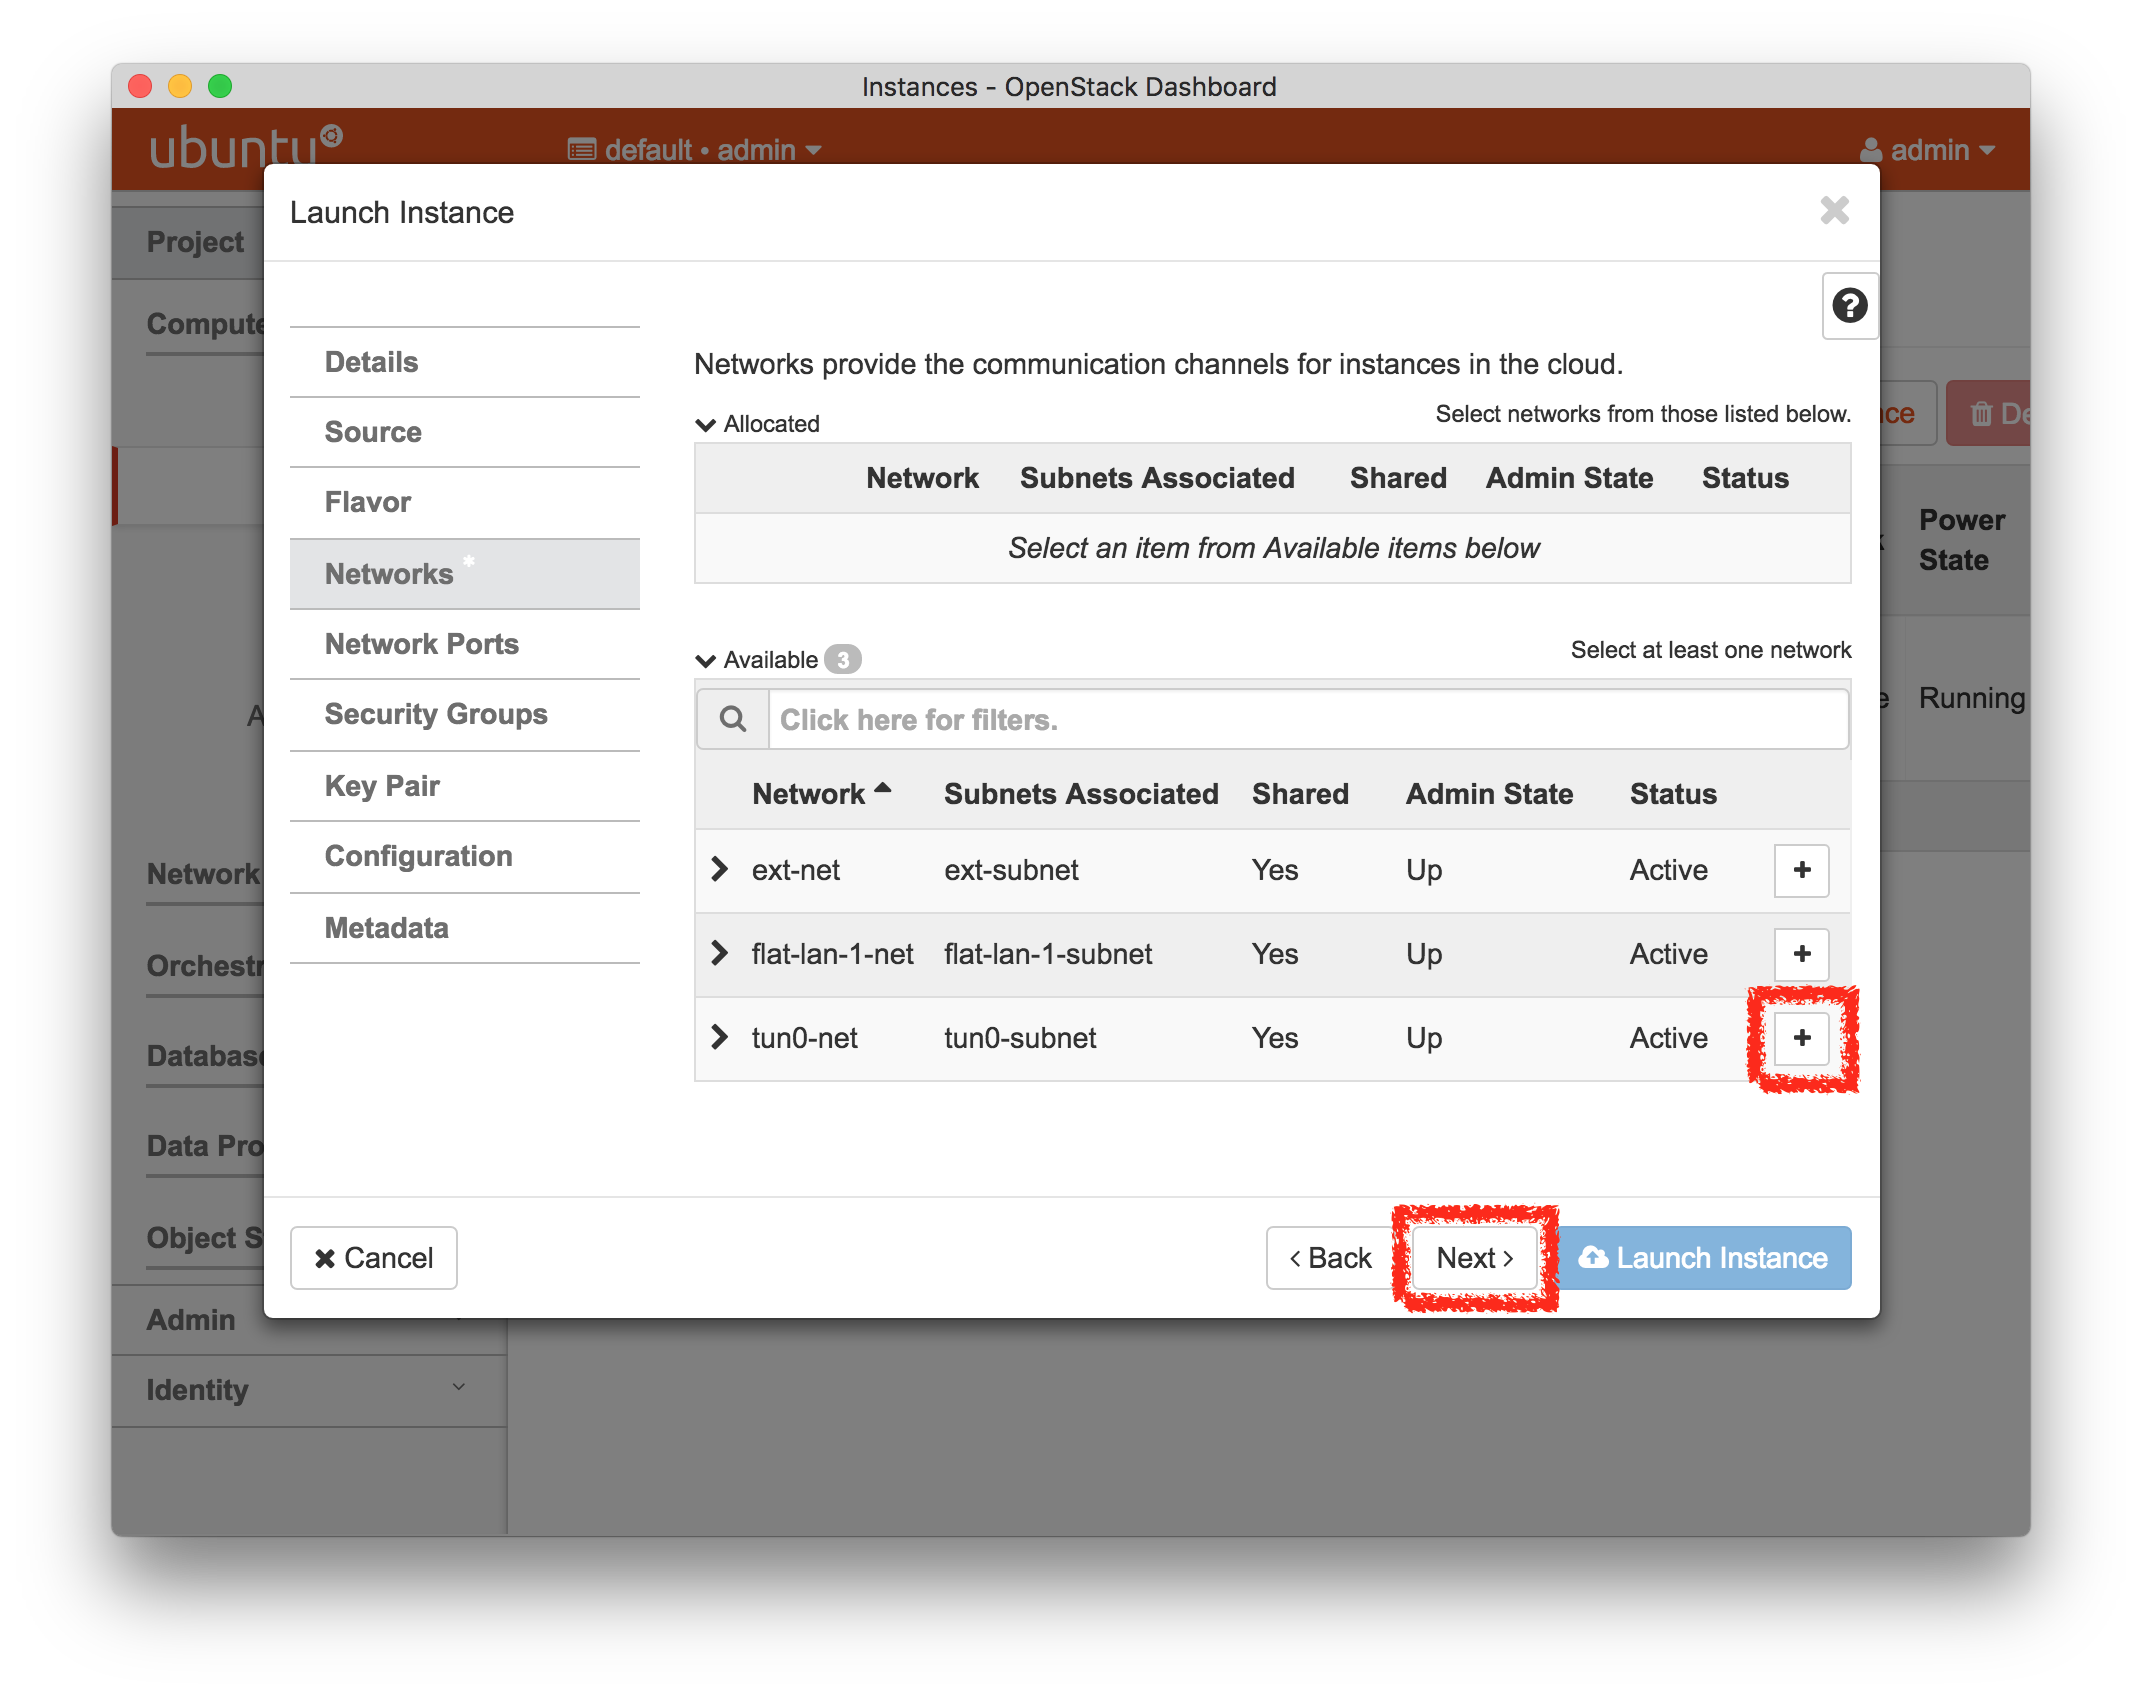This screenshot has height=1696, width=2142.
Task: Select the ext-subnet cell text
Action: click(1011, 870)
